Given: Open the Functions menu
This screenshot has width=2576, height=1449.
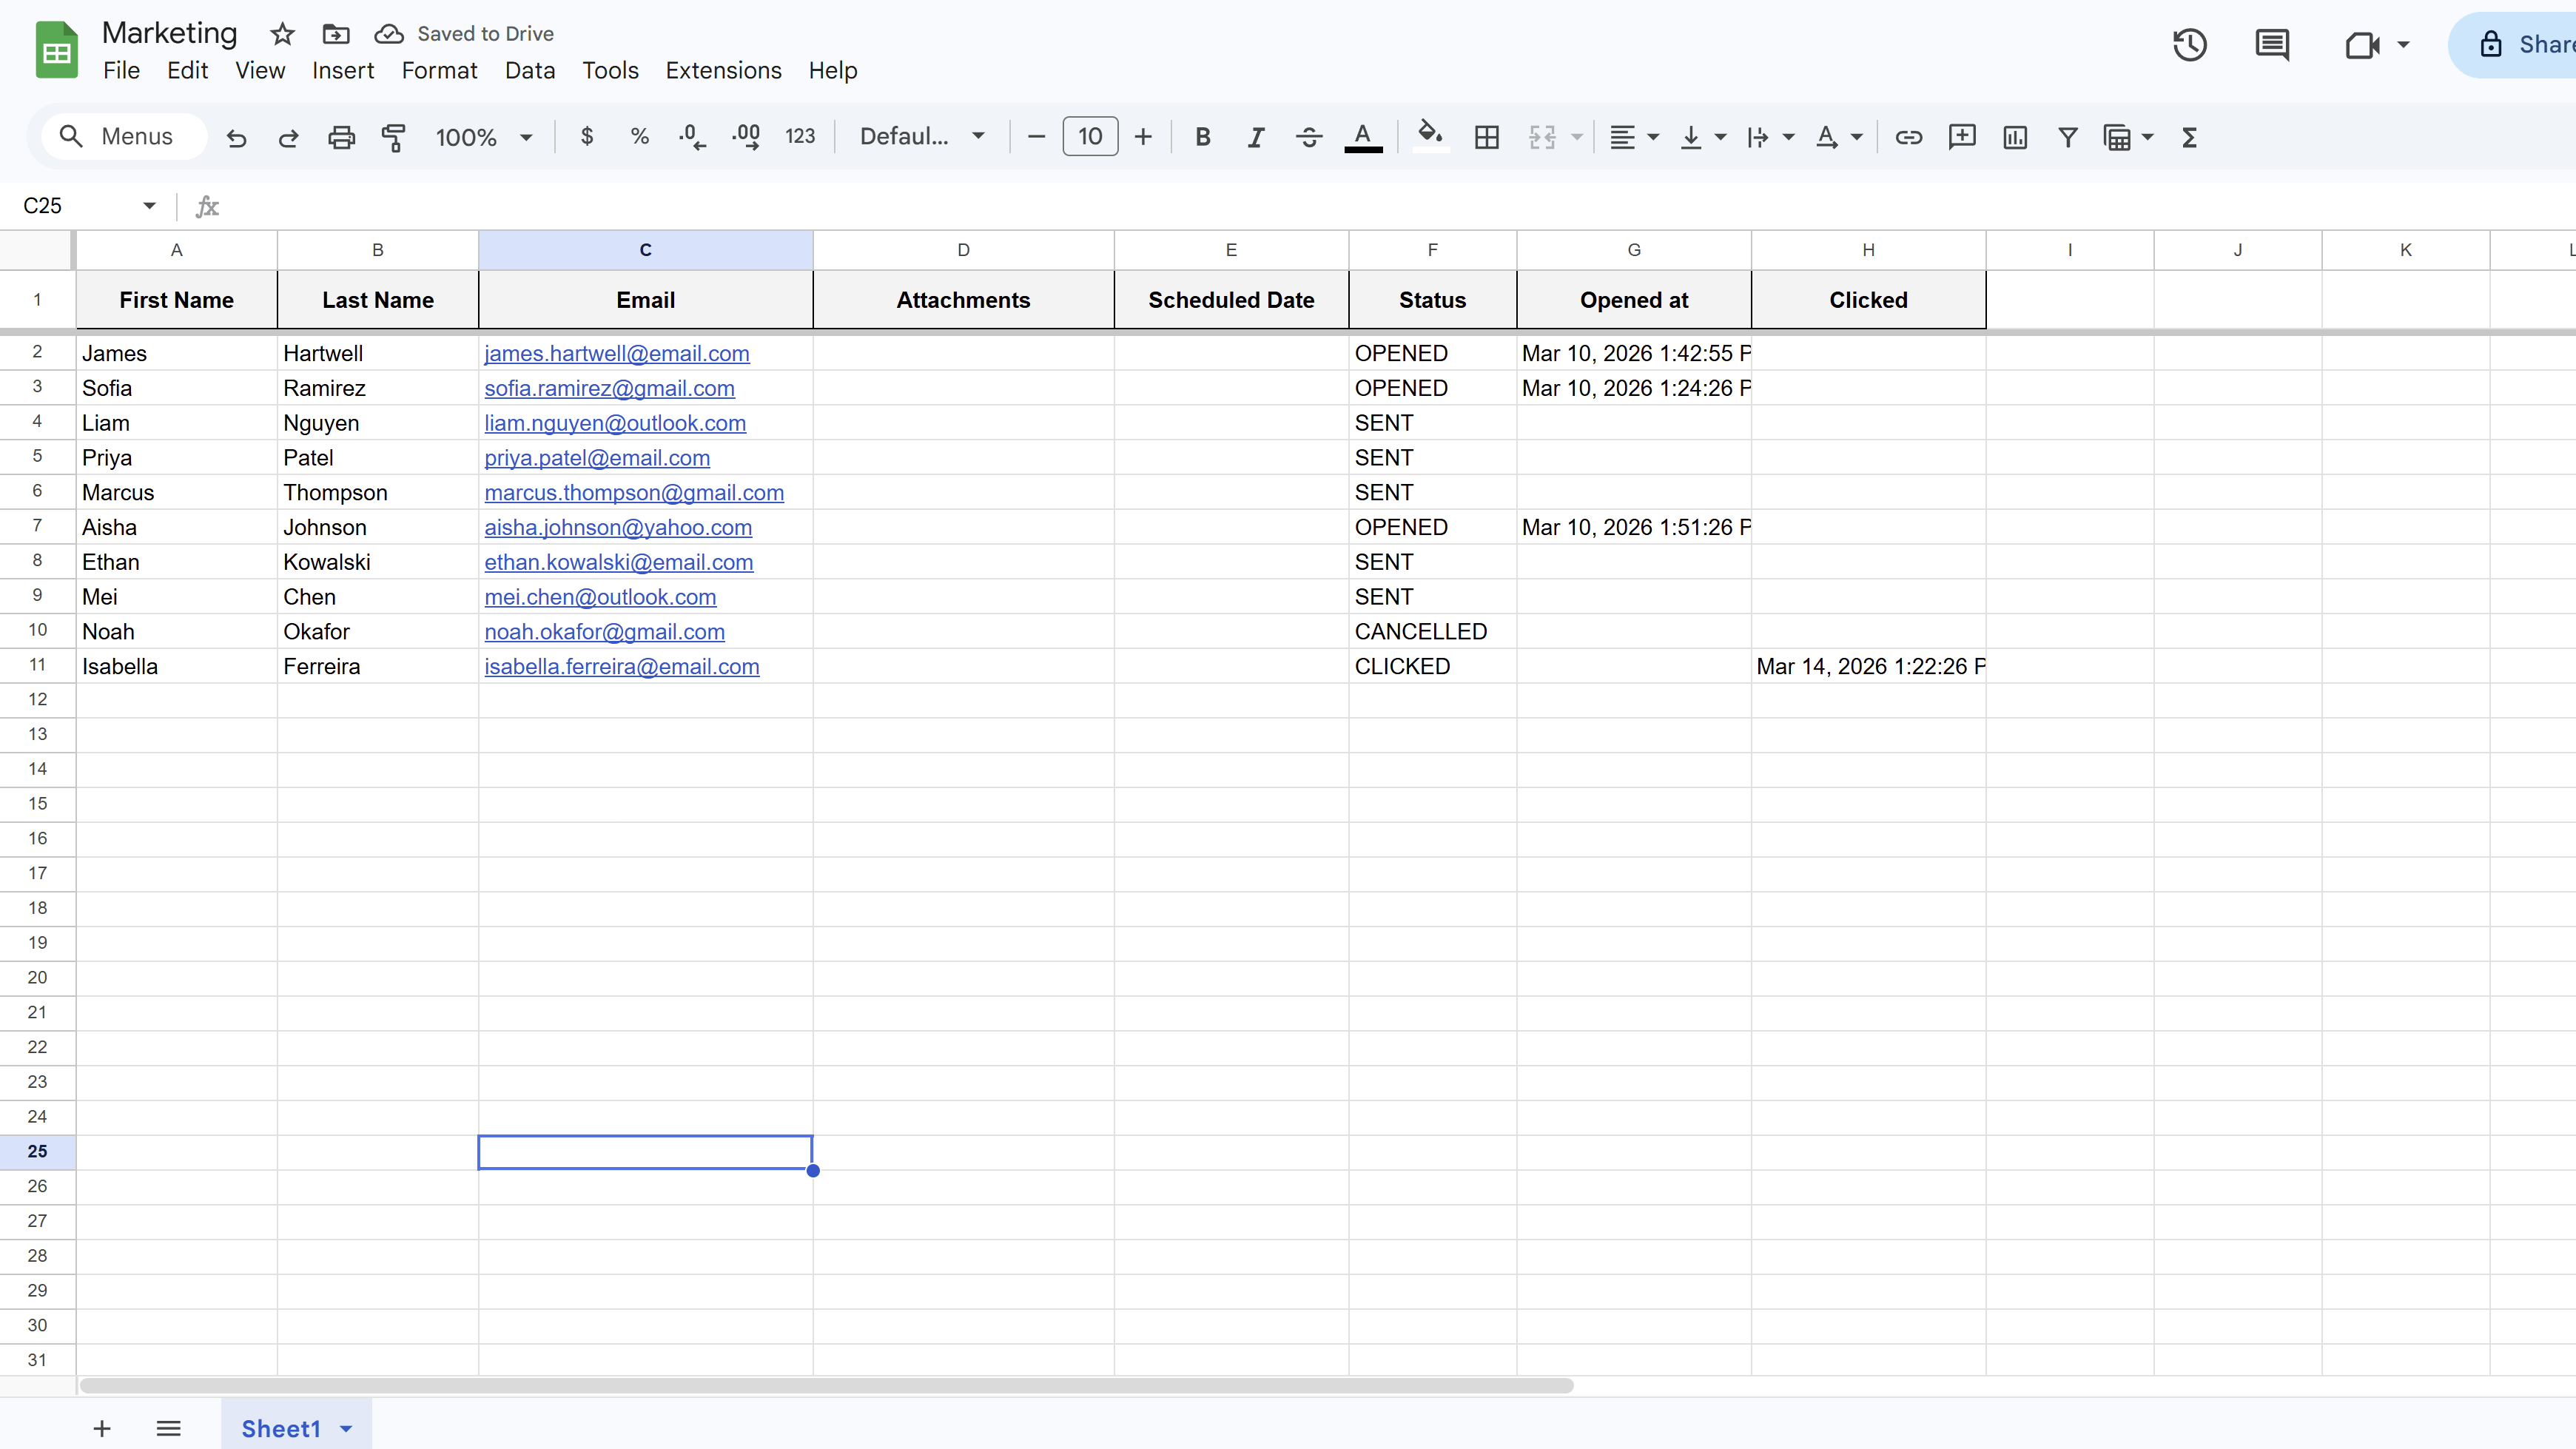Looking at the screenshot, I should point(2189,137).
